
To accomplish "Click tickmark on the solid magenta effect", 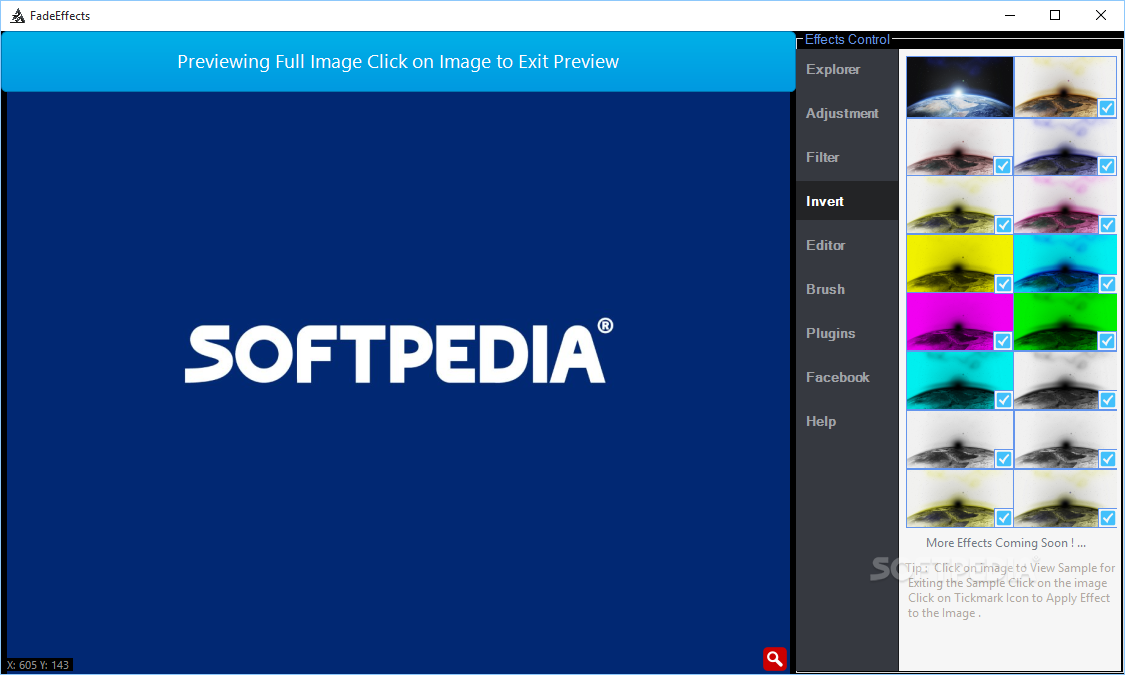I will tap(1003, 341).
